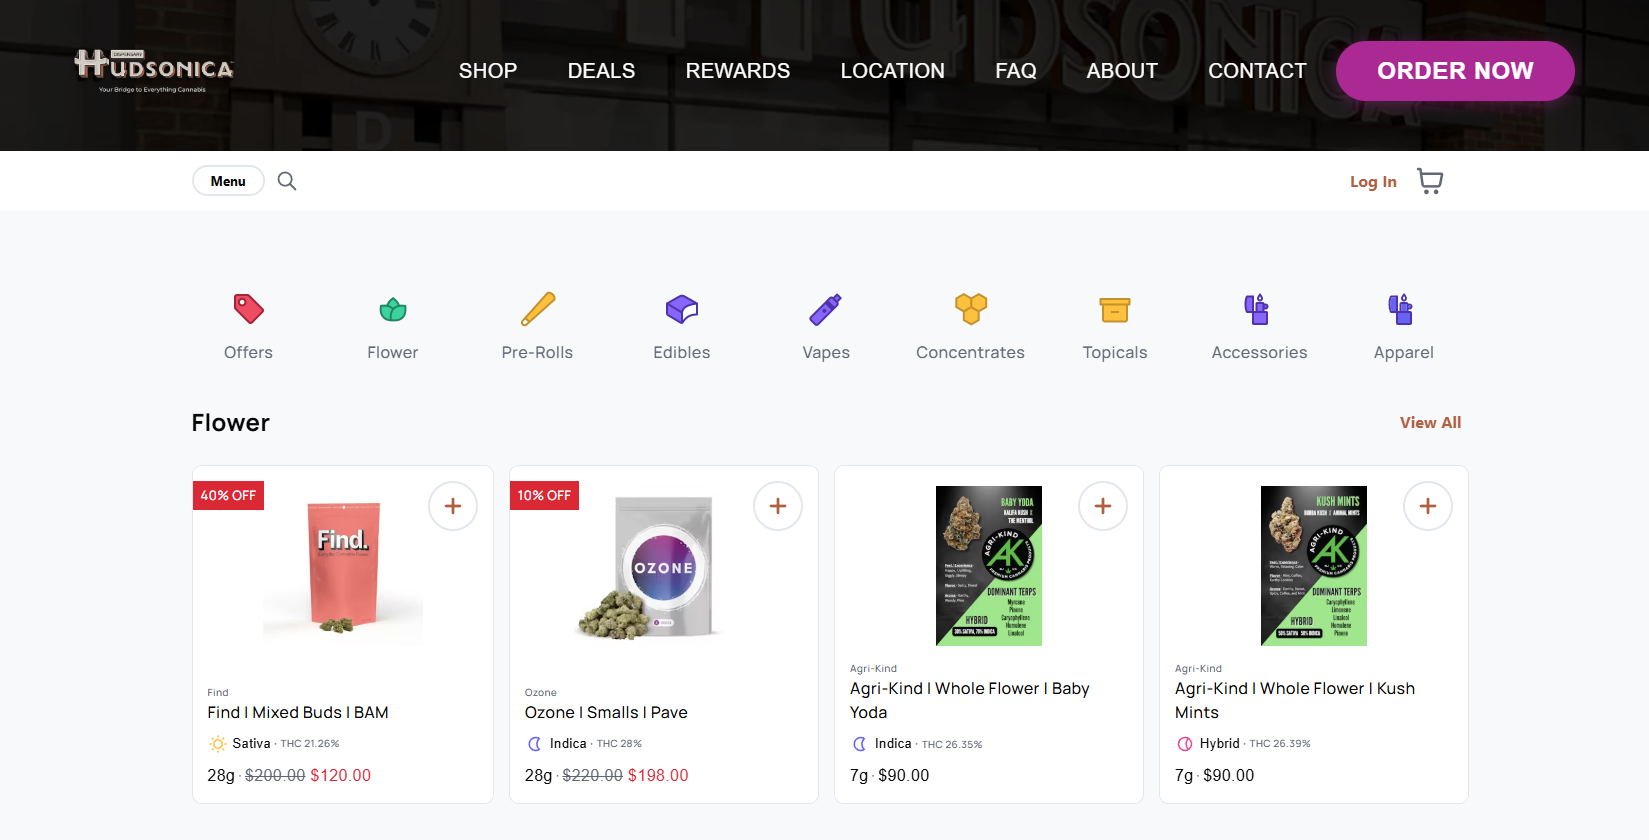The width and height of the screenshot is (1649, 840).
Task: Click the Ozone brand label
Action: 541,693
